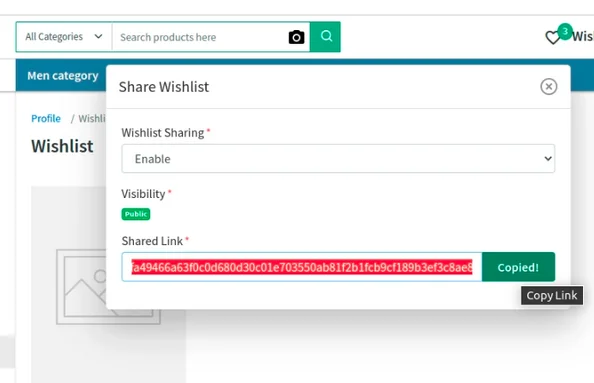Click the green search magnifier button
This screenshot has width=594, height=383.
325,37
